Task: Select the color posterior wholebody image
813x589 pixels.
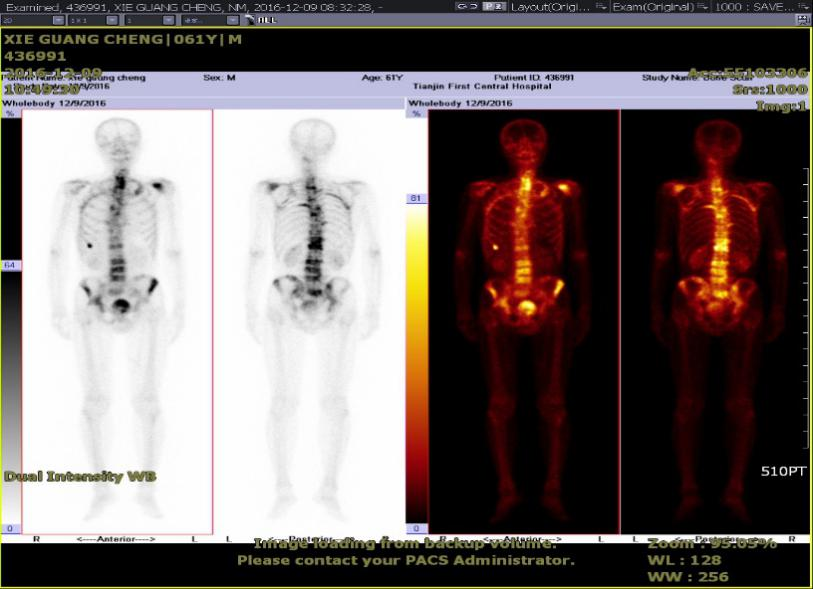Action: (x=714, y=321)
